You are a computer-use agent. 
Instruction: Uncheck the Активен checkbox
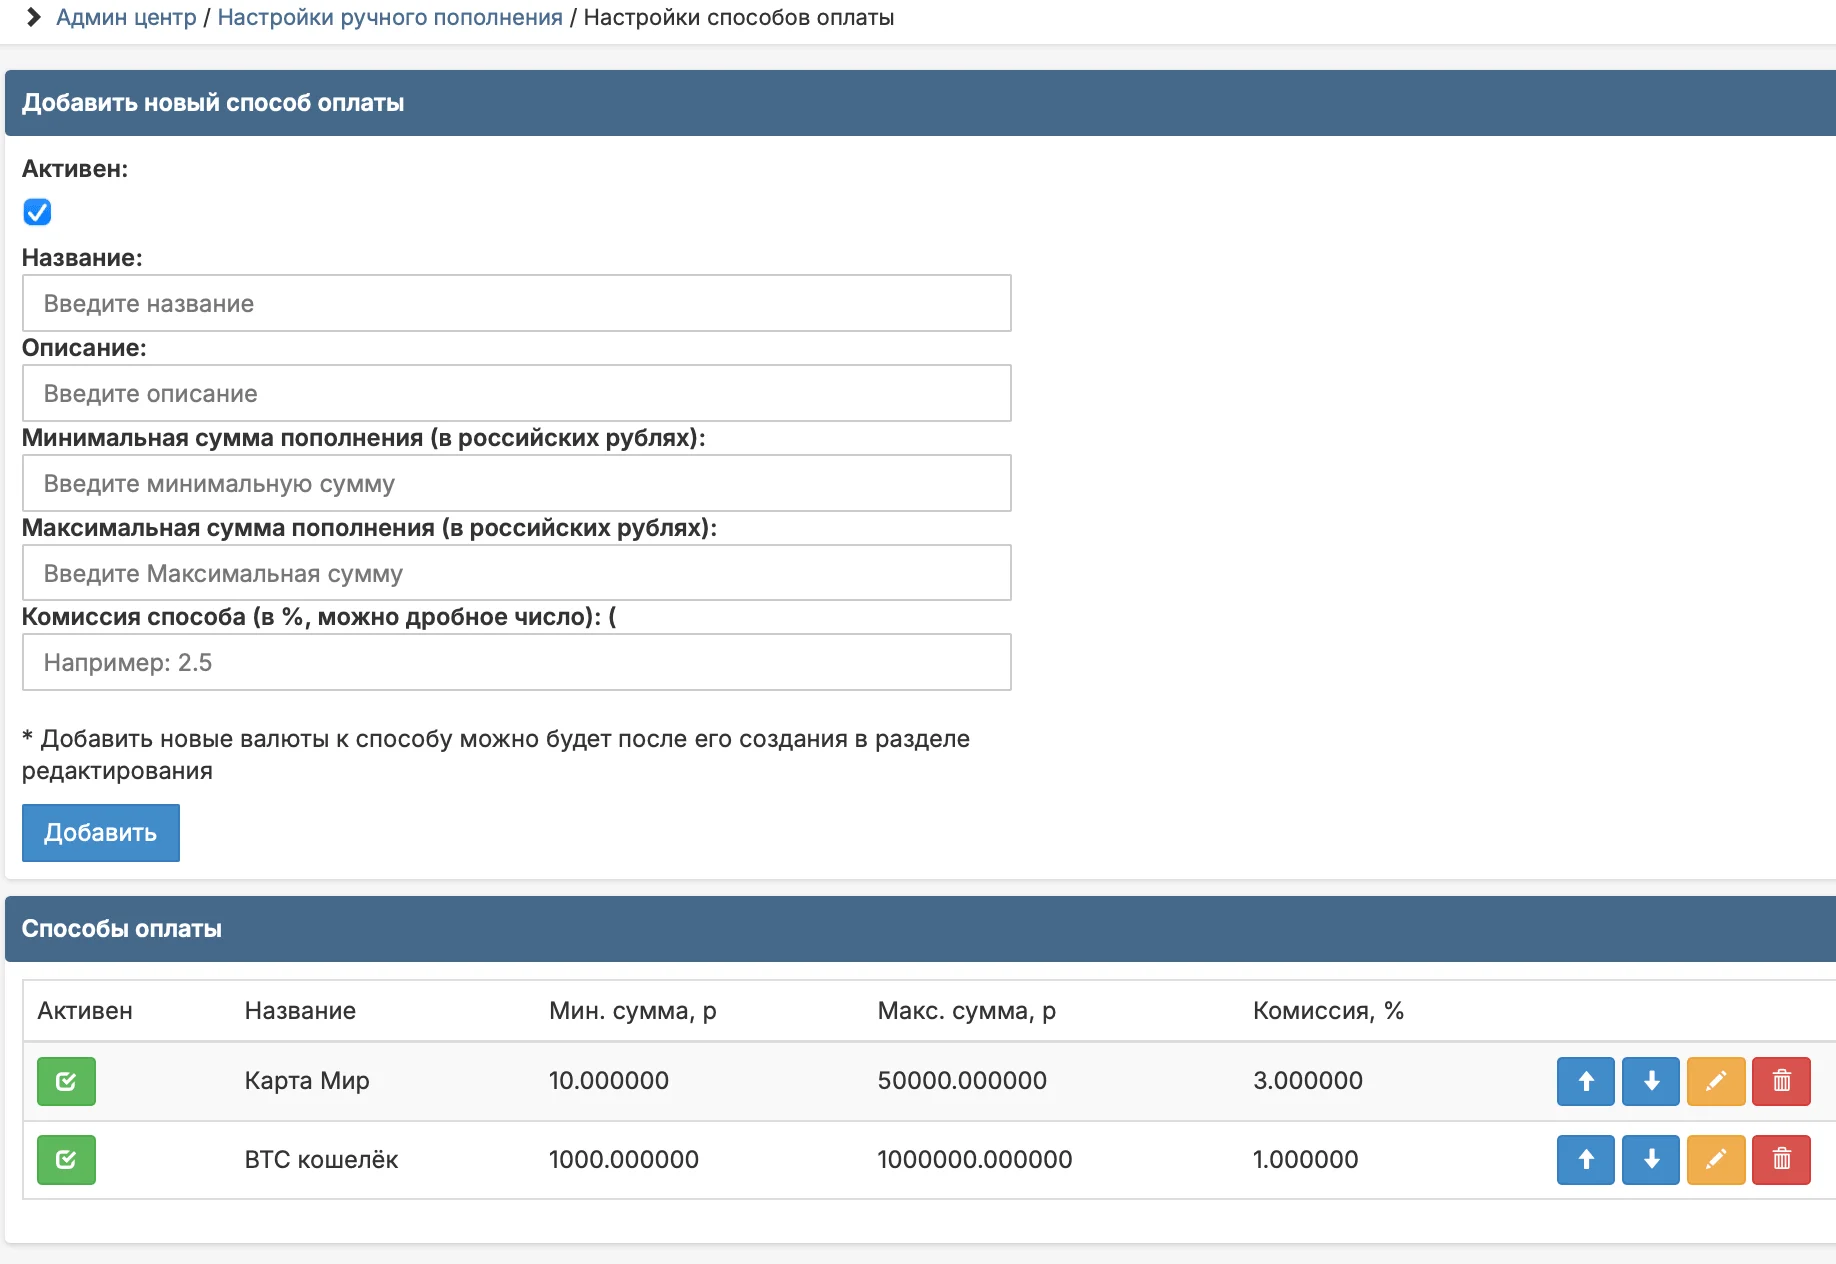tap(37, 212)
